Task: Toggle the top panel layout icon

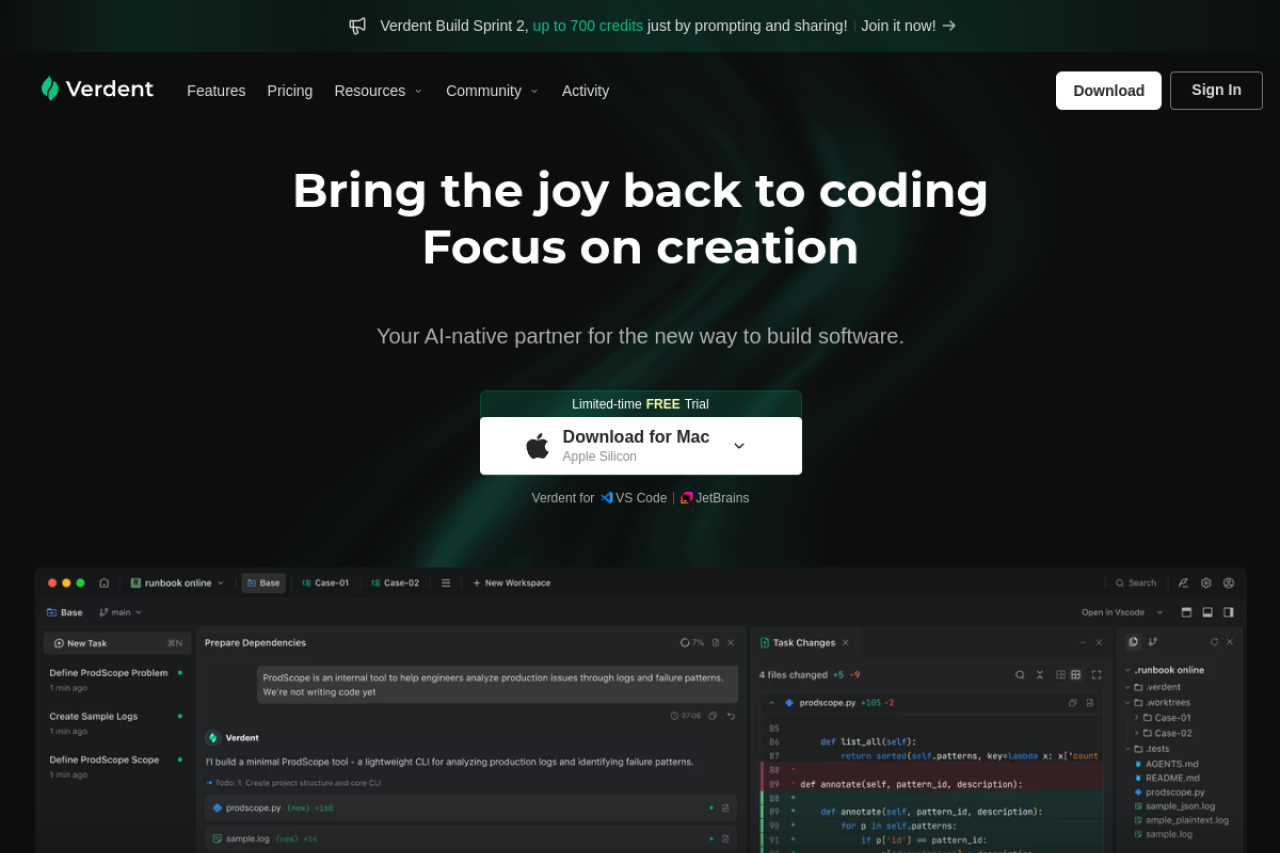Action: tap(1186, 612)
